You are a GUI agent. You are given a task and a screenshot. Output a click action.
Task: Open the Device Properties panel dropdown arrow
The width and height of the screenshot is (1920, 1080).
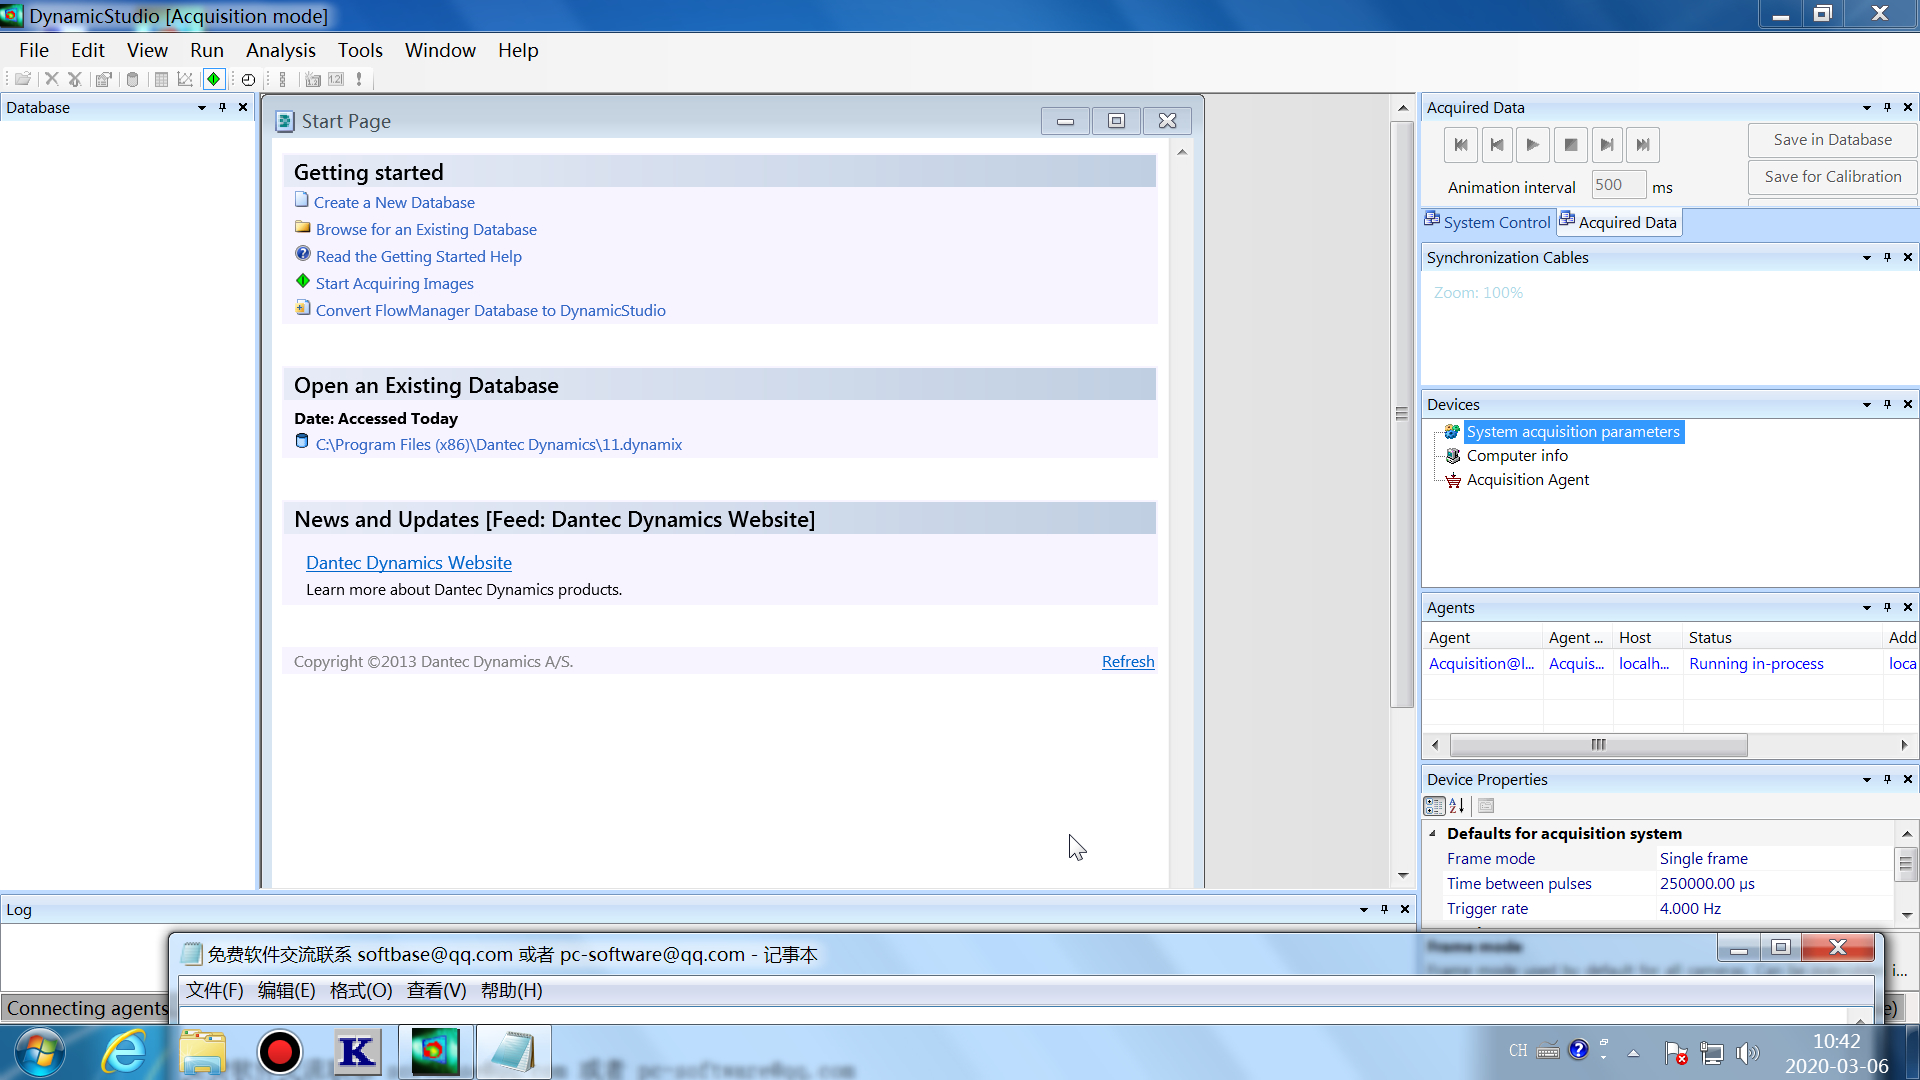pos(1866,780)
